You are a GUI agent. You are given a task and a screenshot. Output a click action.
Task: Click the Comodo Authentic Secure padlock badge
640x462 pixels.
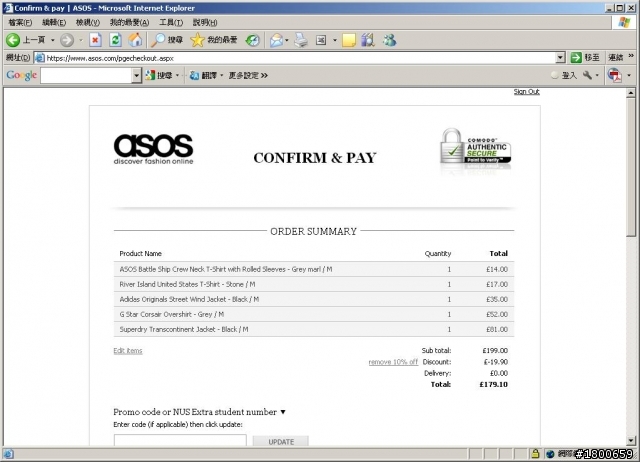pos(476,147)
